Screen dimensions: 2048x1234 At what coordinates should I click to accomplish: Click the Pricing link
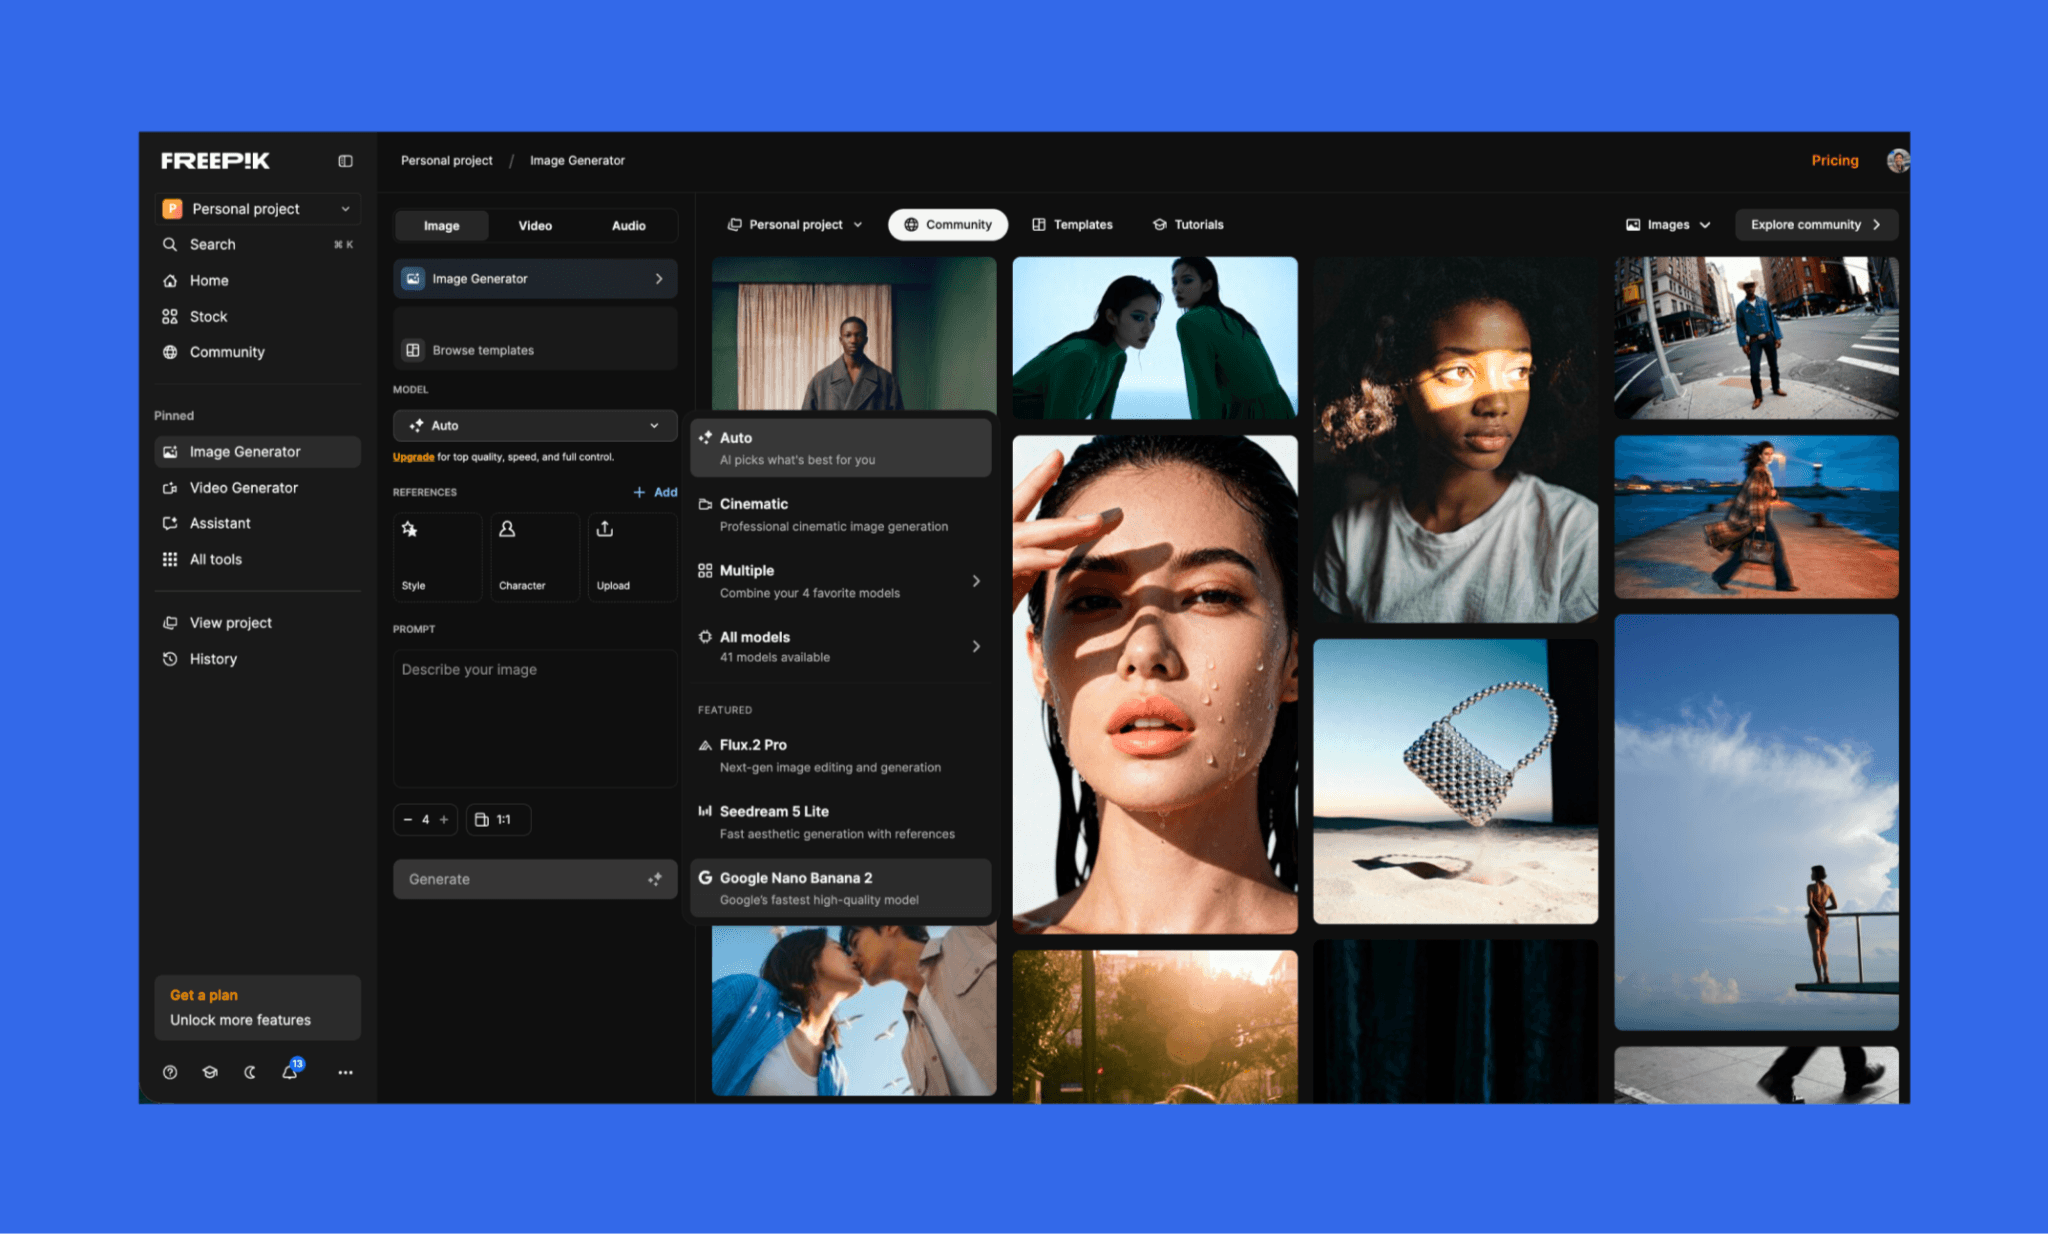pyautogui.click(x=1834, y=161)
